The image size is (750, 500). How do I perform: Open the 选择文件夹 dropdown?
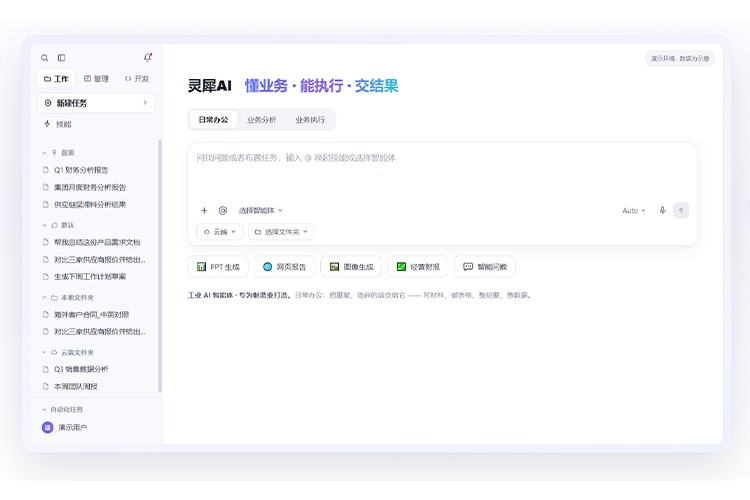[x=281, y=232]
